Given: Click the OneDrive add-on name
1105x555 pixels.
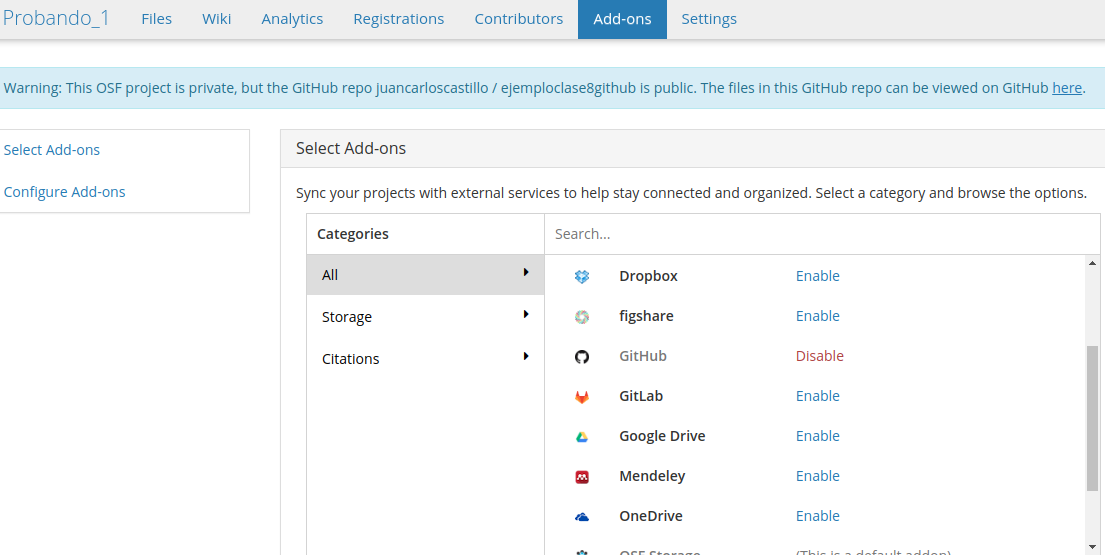Looking at the screenshot, I should (650, 516).
